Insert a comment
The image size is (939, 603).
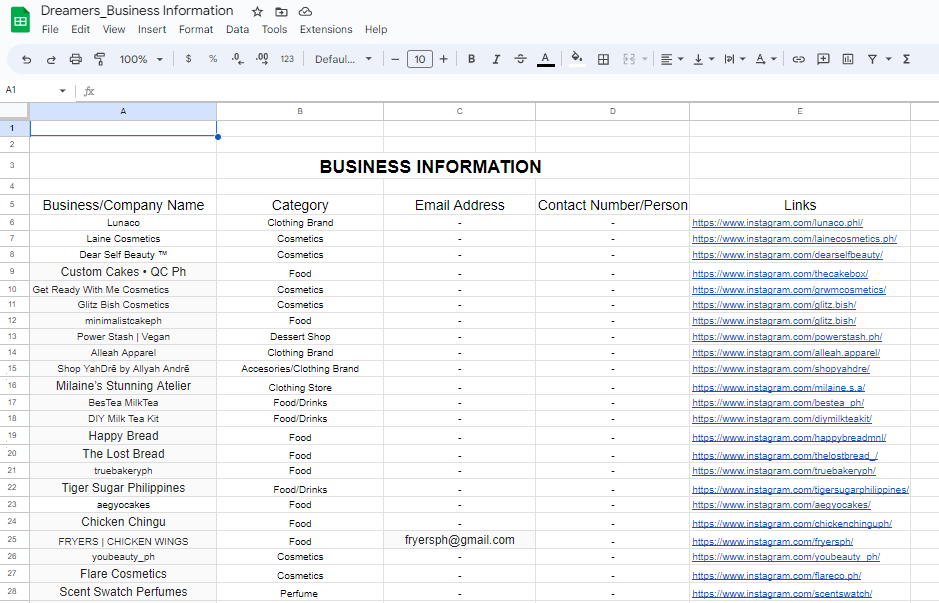tap(823, 59)
